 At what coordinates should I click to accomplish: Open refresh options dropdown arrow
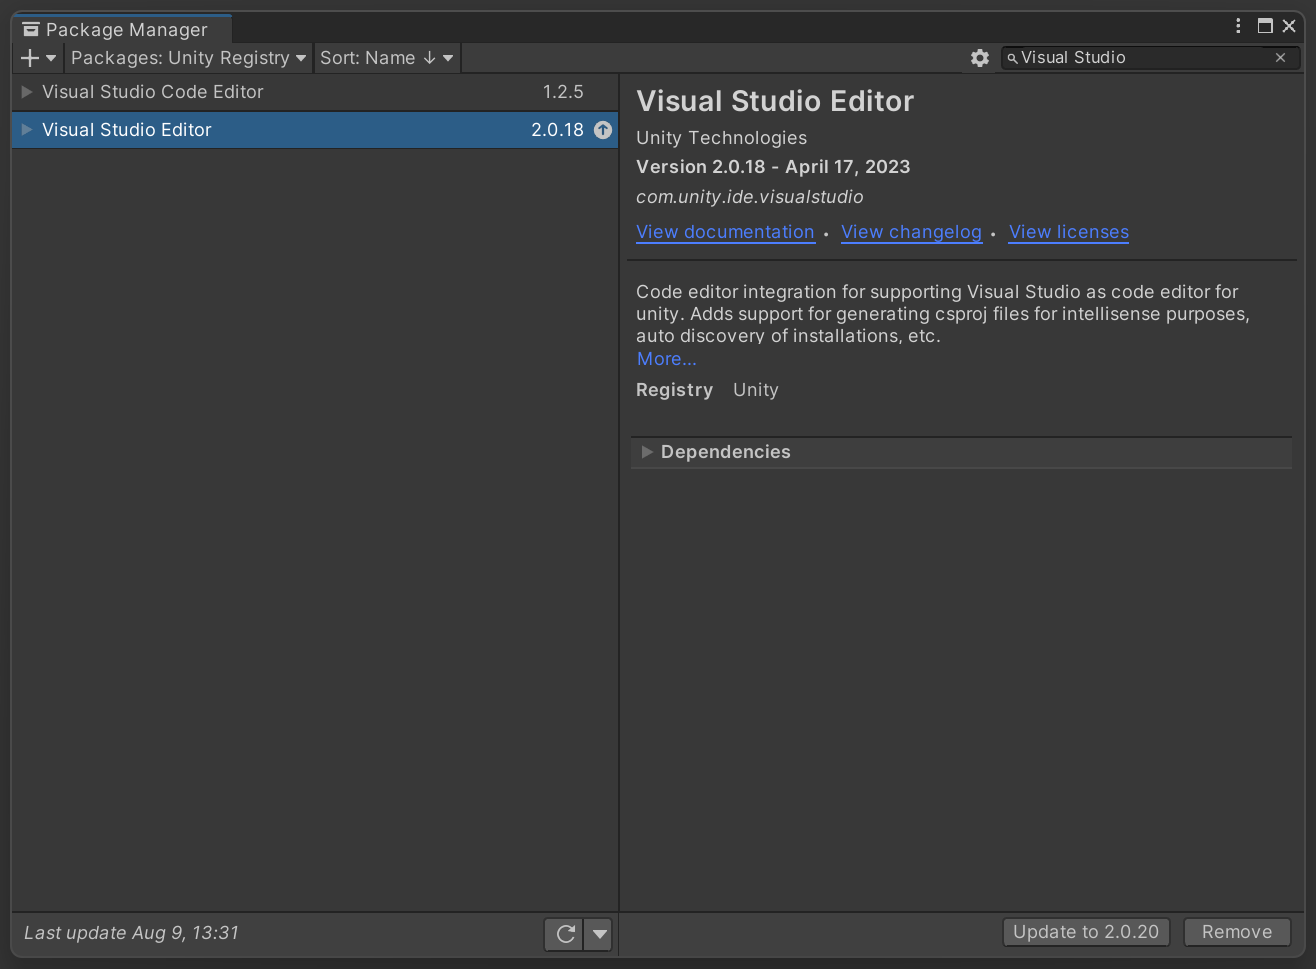coord(599,934)
